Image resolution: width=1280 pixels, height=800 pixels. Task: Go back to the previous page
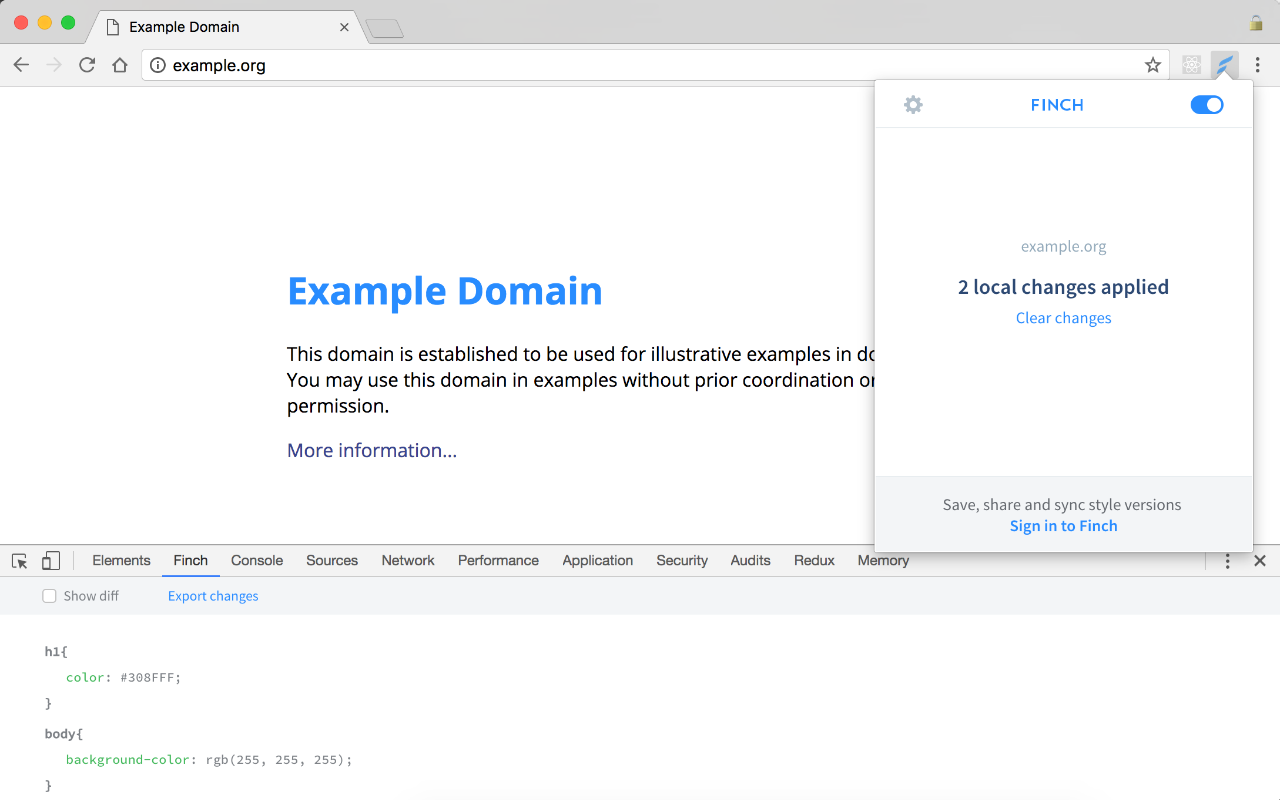21,65
